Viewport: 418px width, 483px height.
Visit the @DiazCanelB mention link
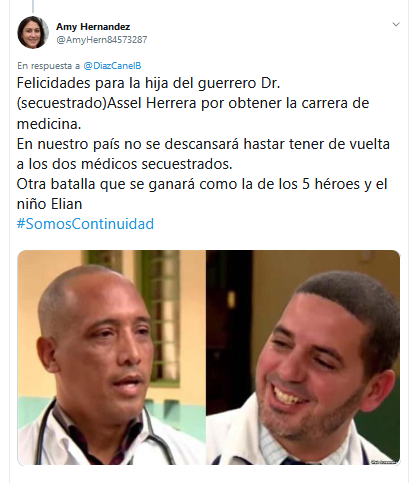112,66
